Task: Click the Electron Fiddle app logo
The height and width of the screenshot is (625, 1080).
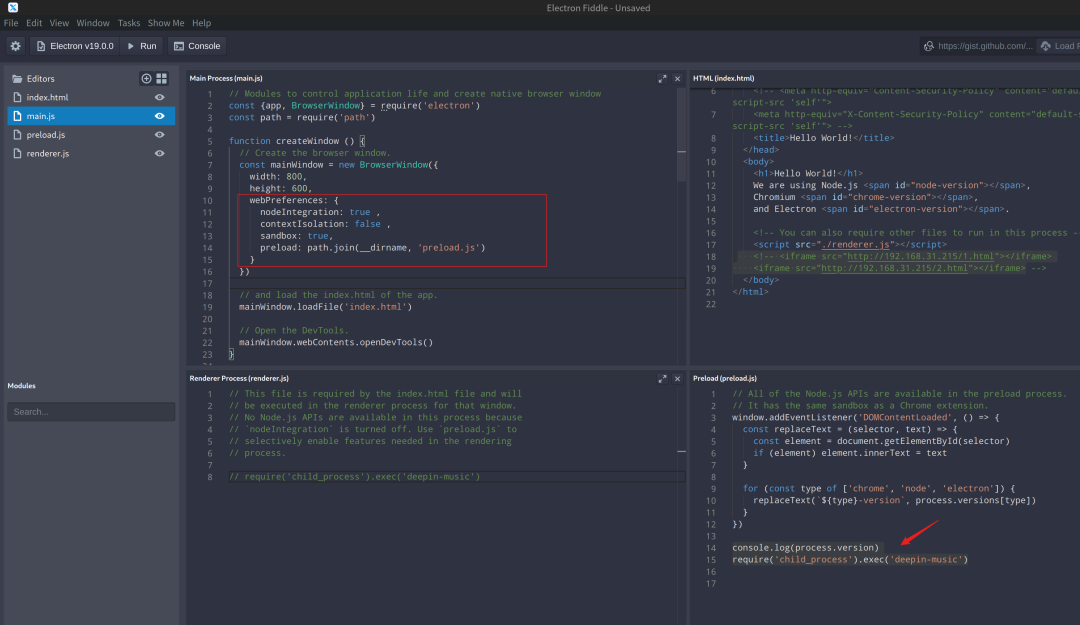Action: pos(12,8)
